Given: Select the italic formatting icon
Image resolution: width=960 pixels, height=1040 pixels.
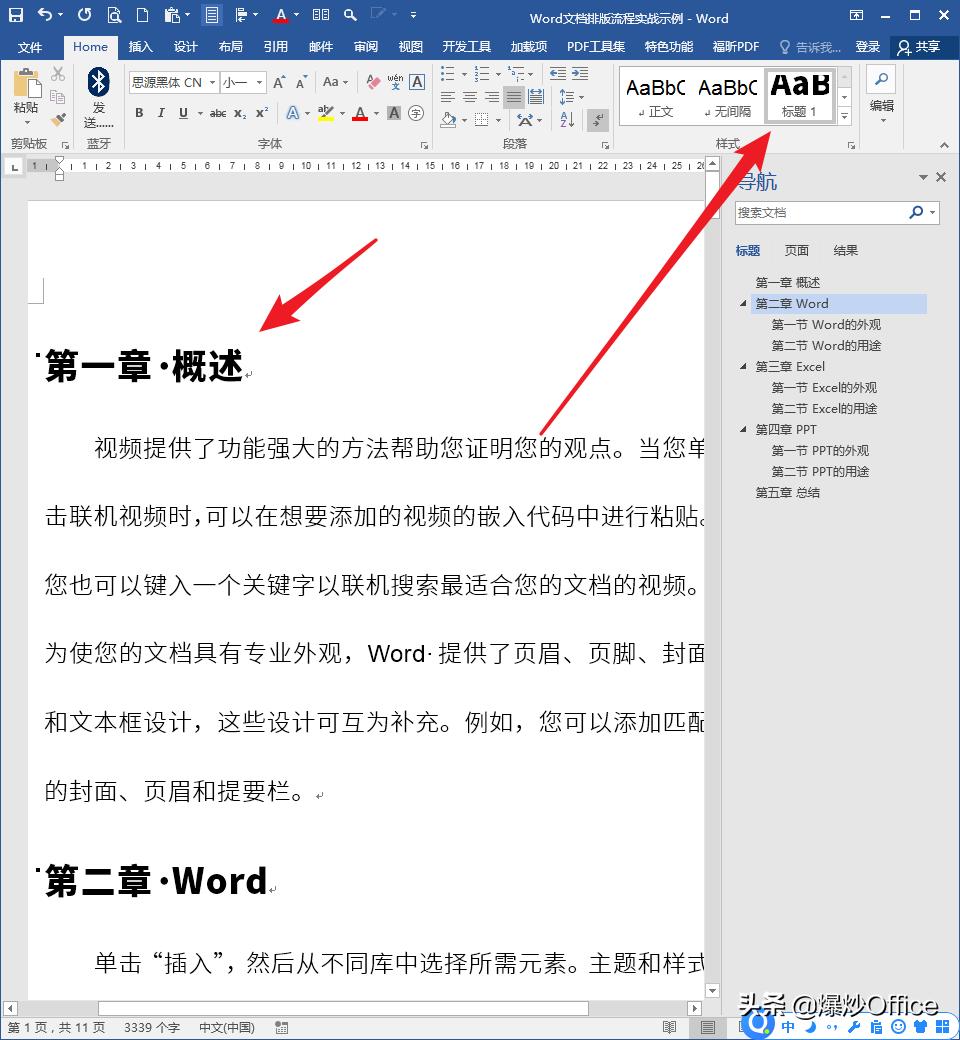Looking at the screenshot, I should [x=161, y=113].
